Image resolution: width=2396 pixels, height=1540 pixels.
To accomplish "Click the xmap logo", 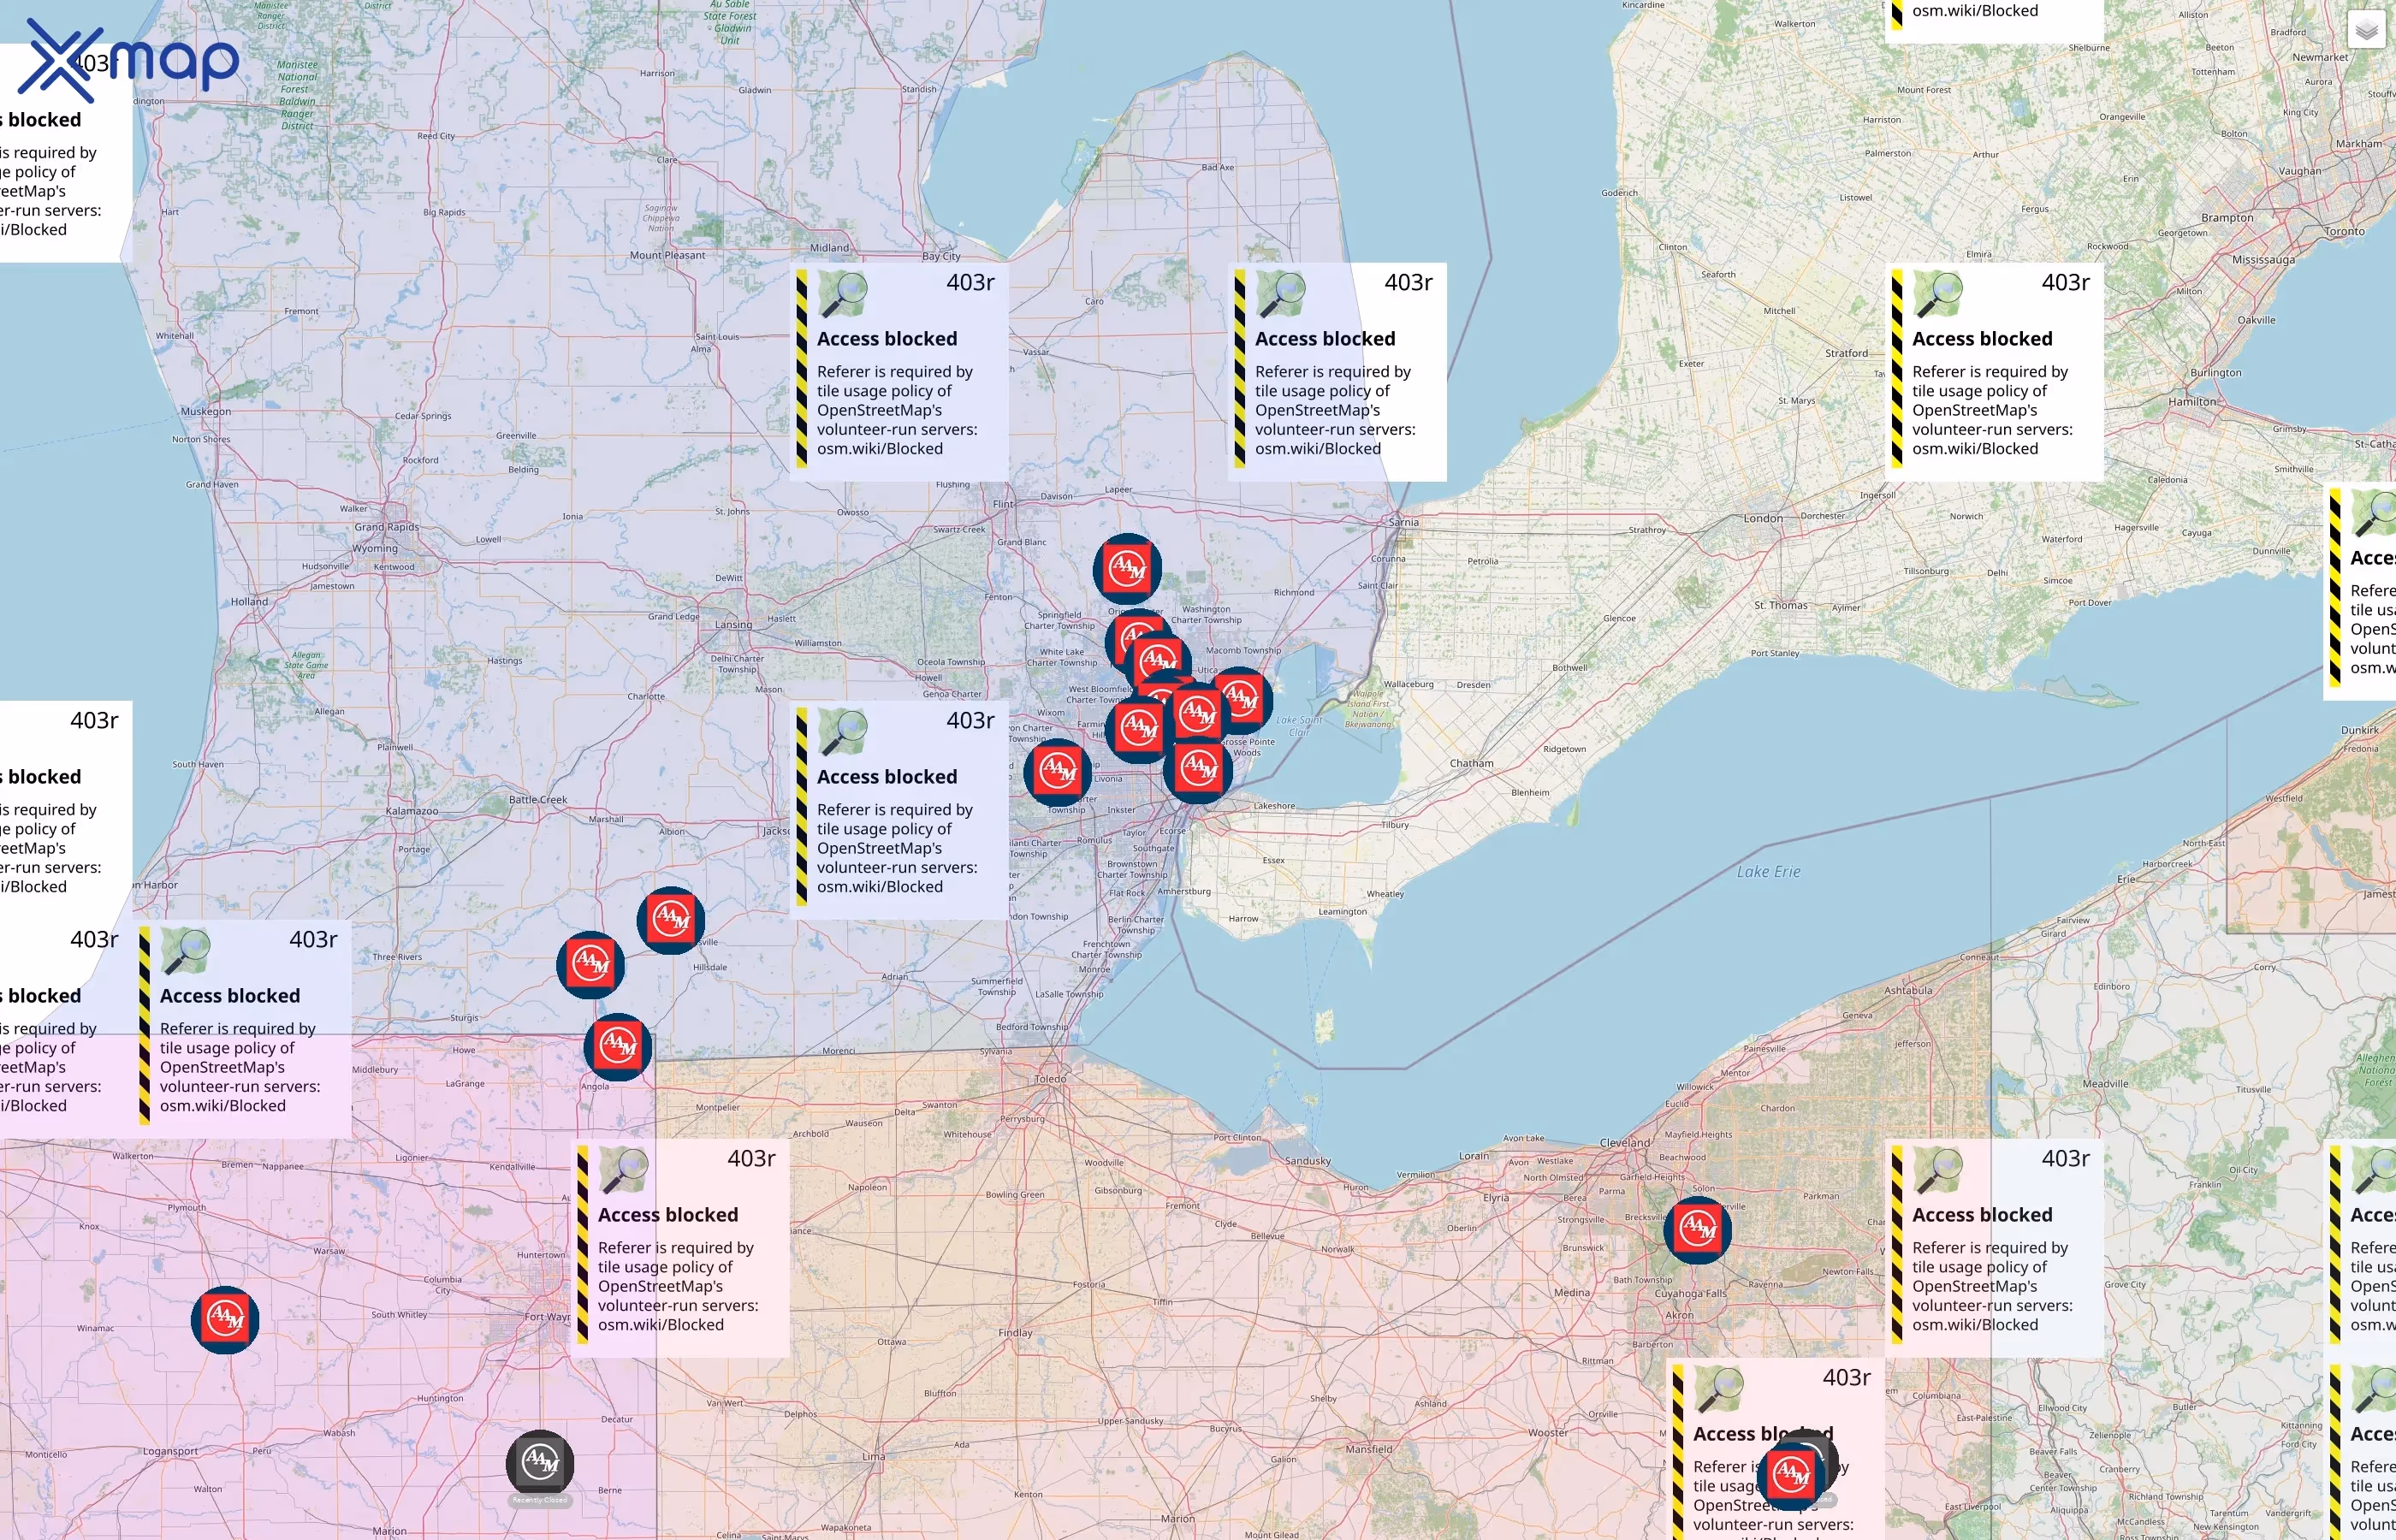I will [x=129, y=60].
